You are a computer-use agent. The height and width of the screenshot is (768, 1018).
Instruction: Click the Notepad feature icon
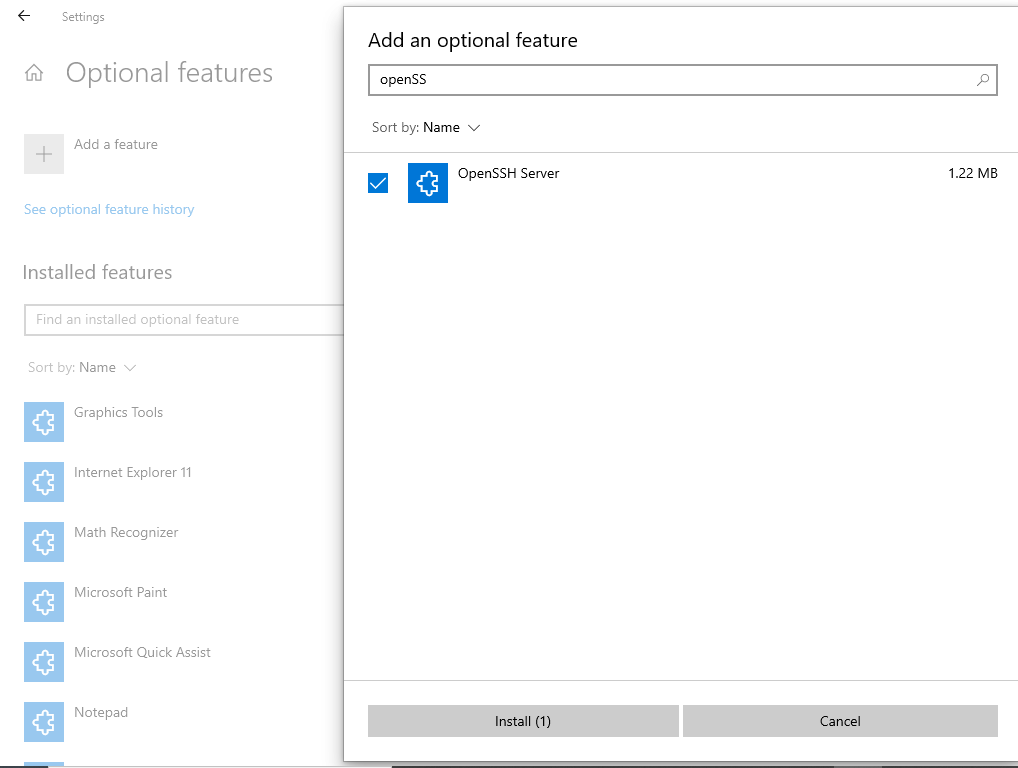[x=44, y=722]
